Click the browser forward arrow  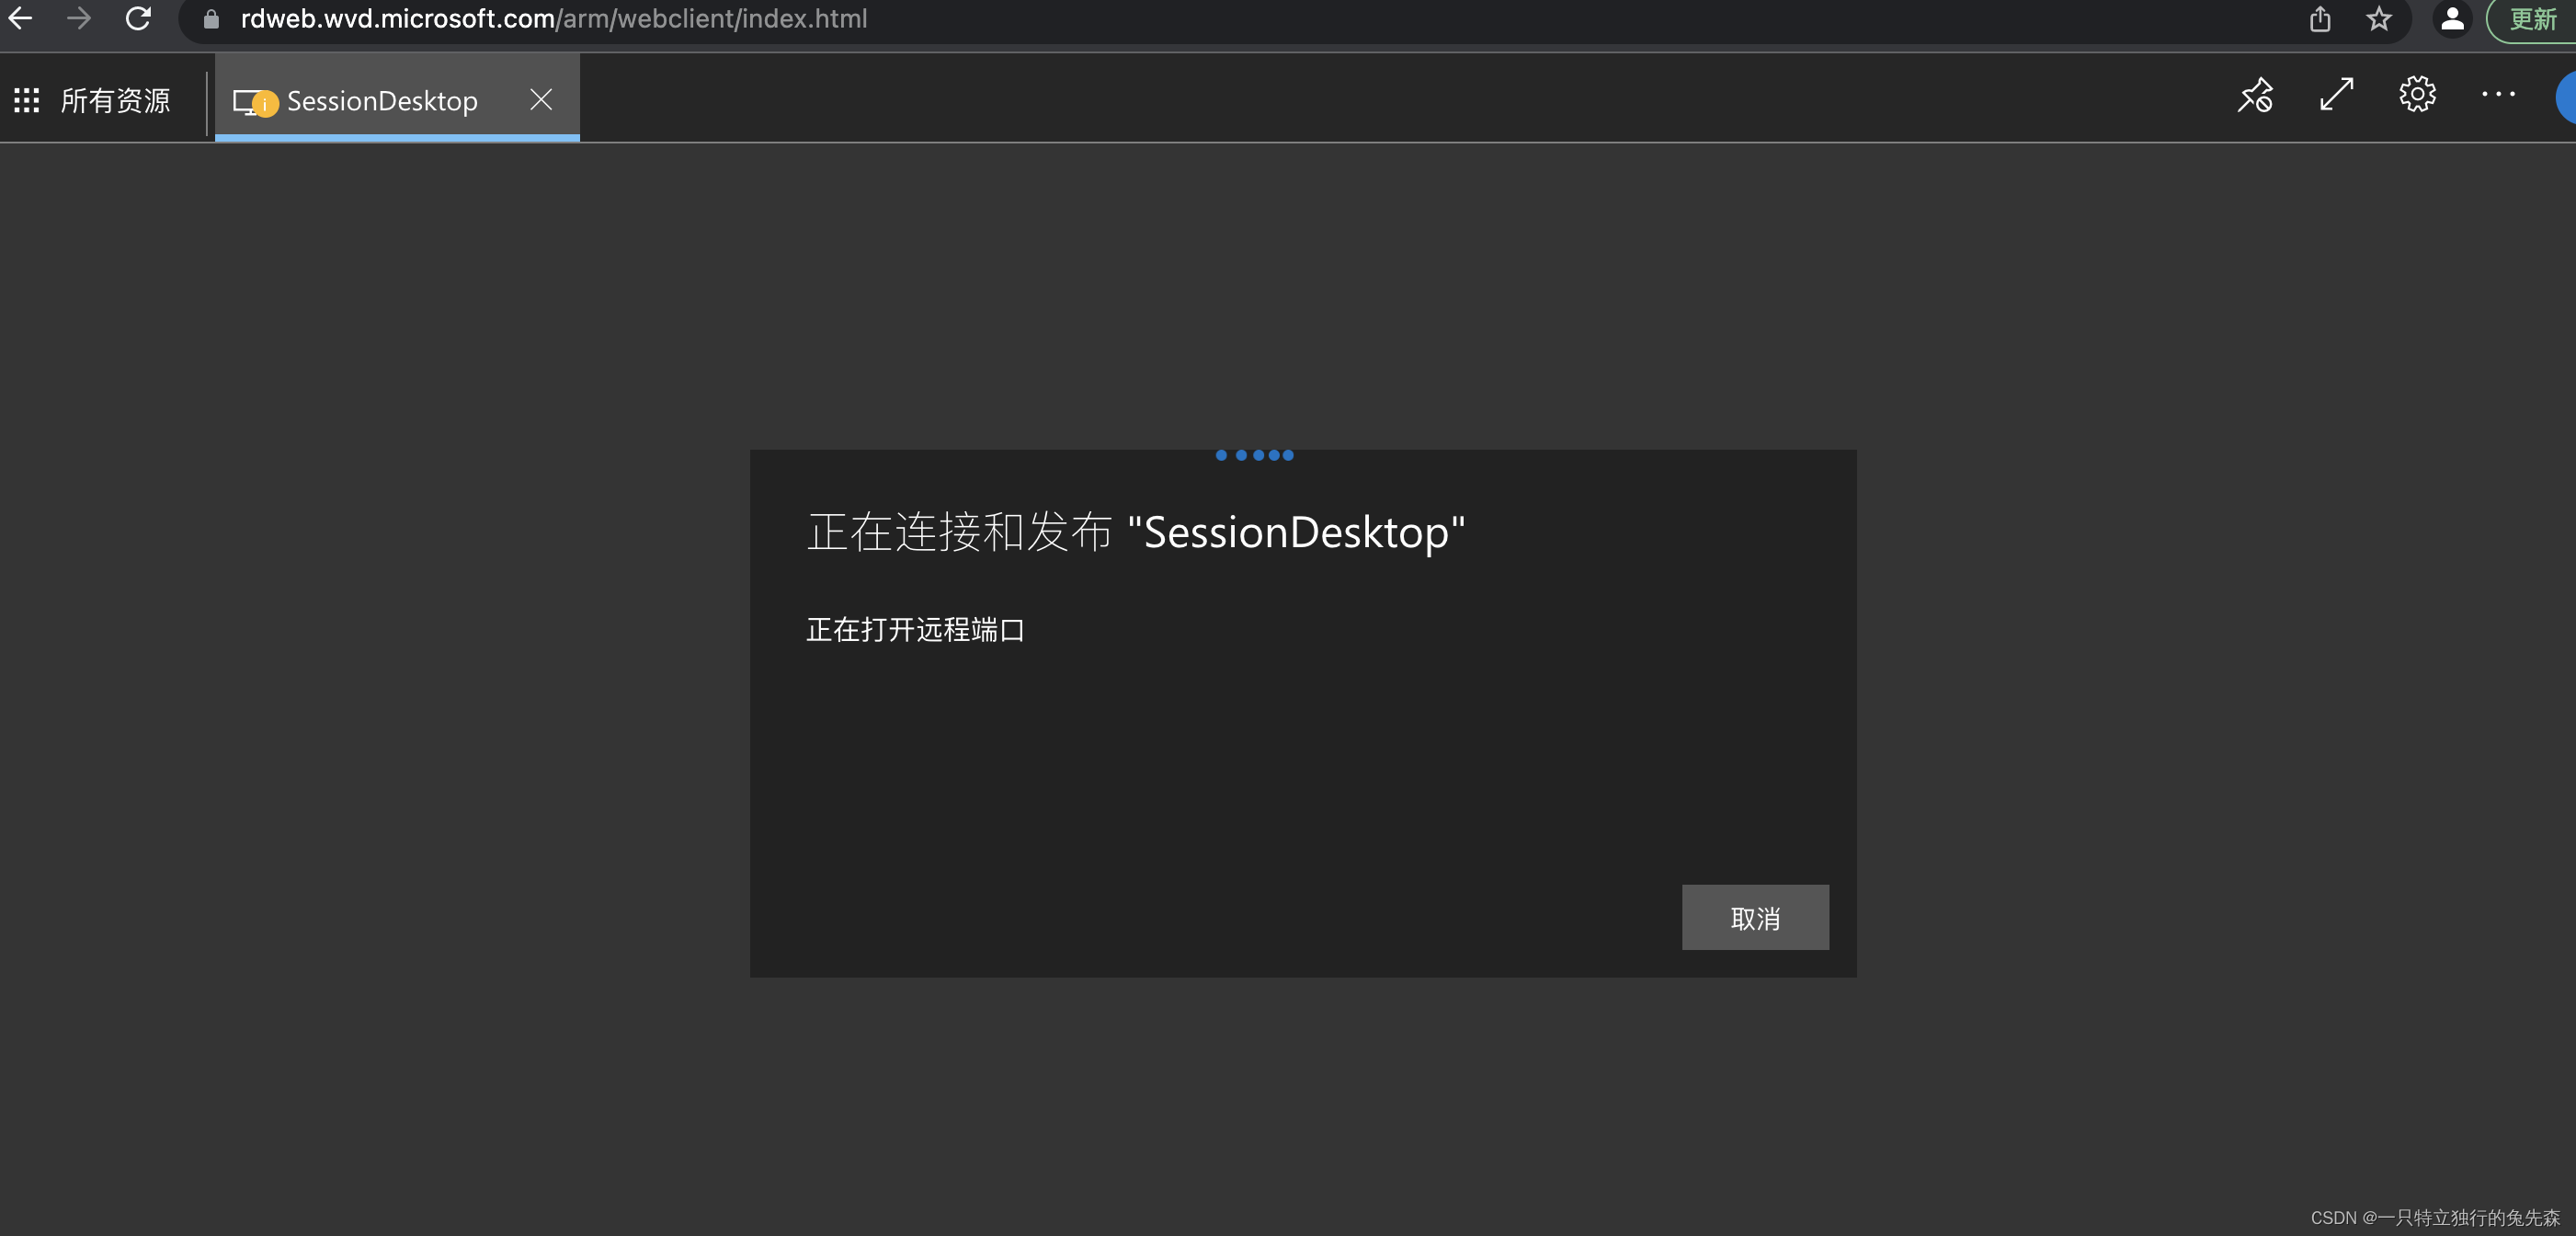(78, 18)
